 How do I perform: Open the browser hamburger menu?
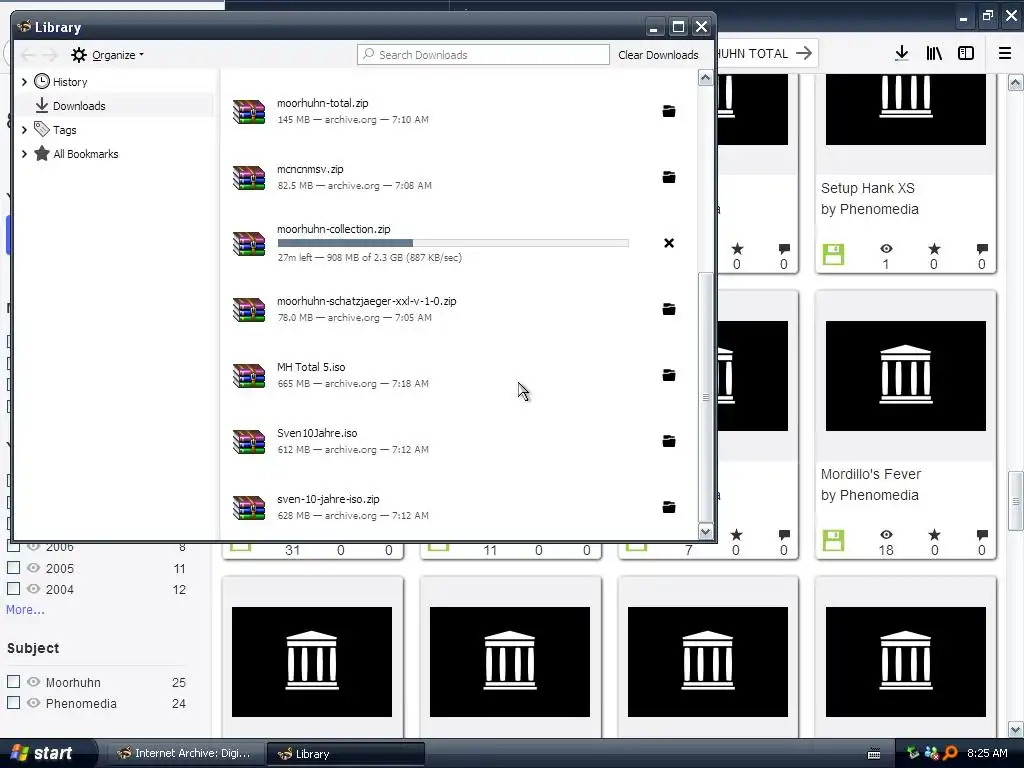[1005, 54]
